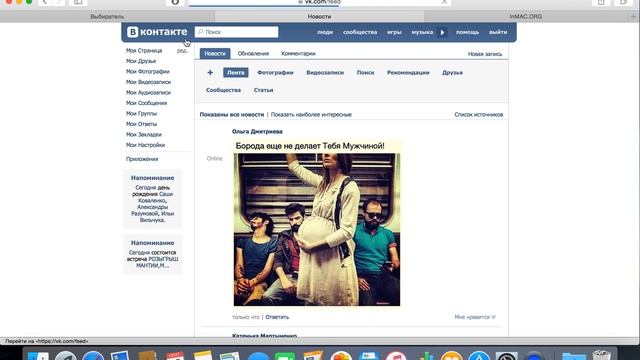Click the VKontakte logo in the header
This screenshot has width=640, height=360.
coord(157,32)
